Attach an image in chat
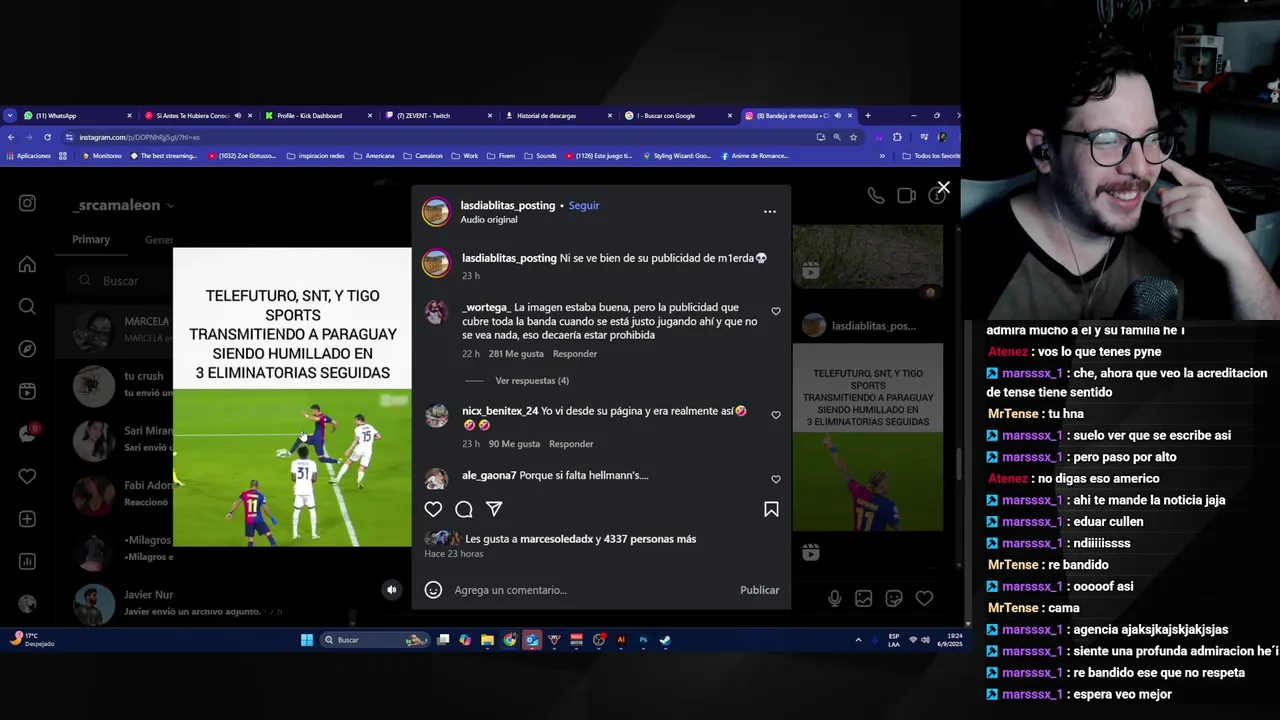This screenshot has width=1280, height=720. click(864, 598)
